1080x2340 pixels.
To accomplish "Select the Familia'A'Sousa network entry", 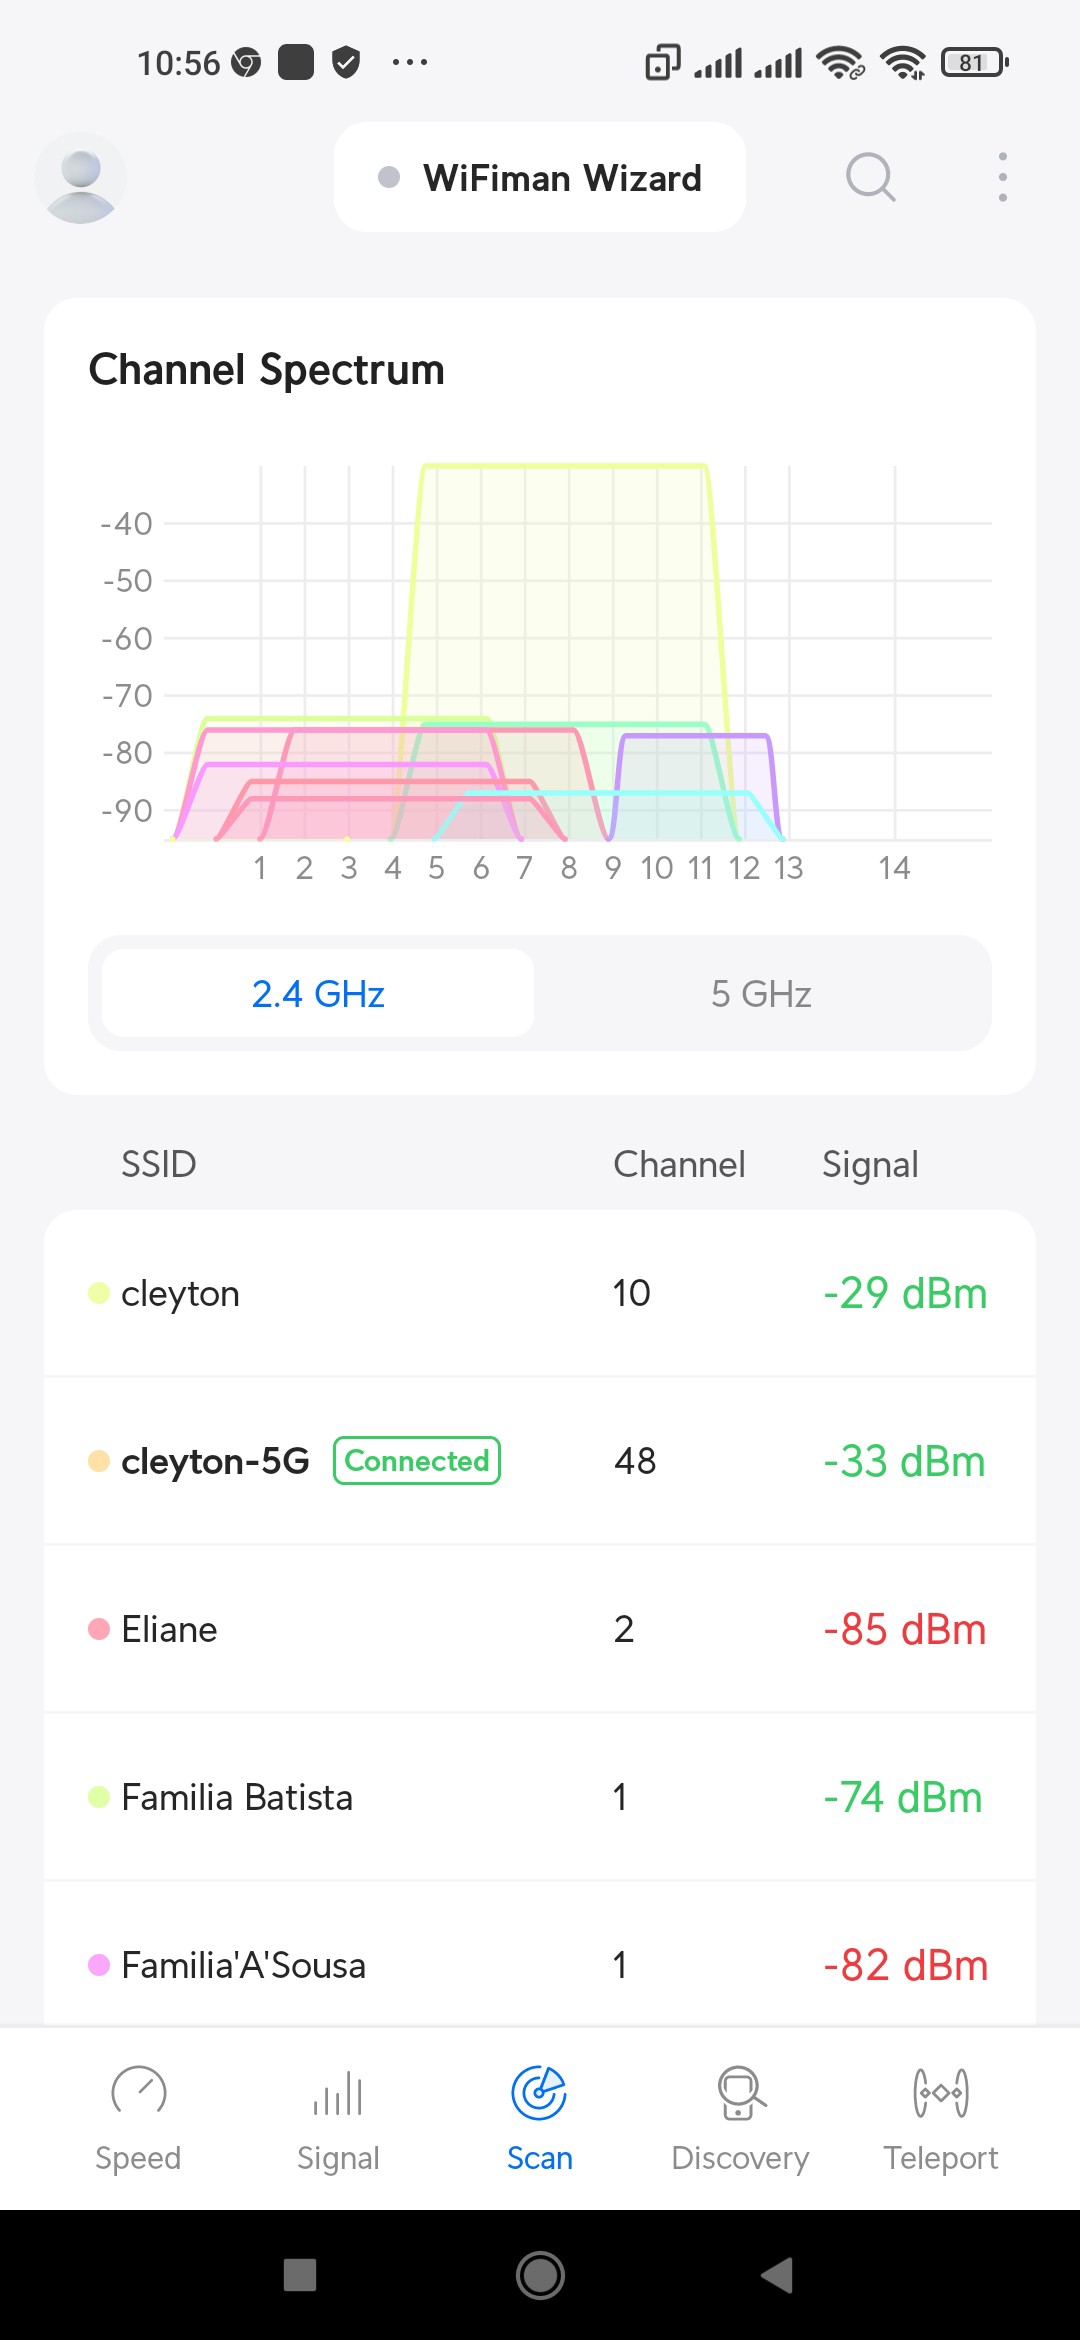I will tap(540, 1965).
